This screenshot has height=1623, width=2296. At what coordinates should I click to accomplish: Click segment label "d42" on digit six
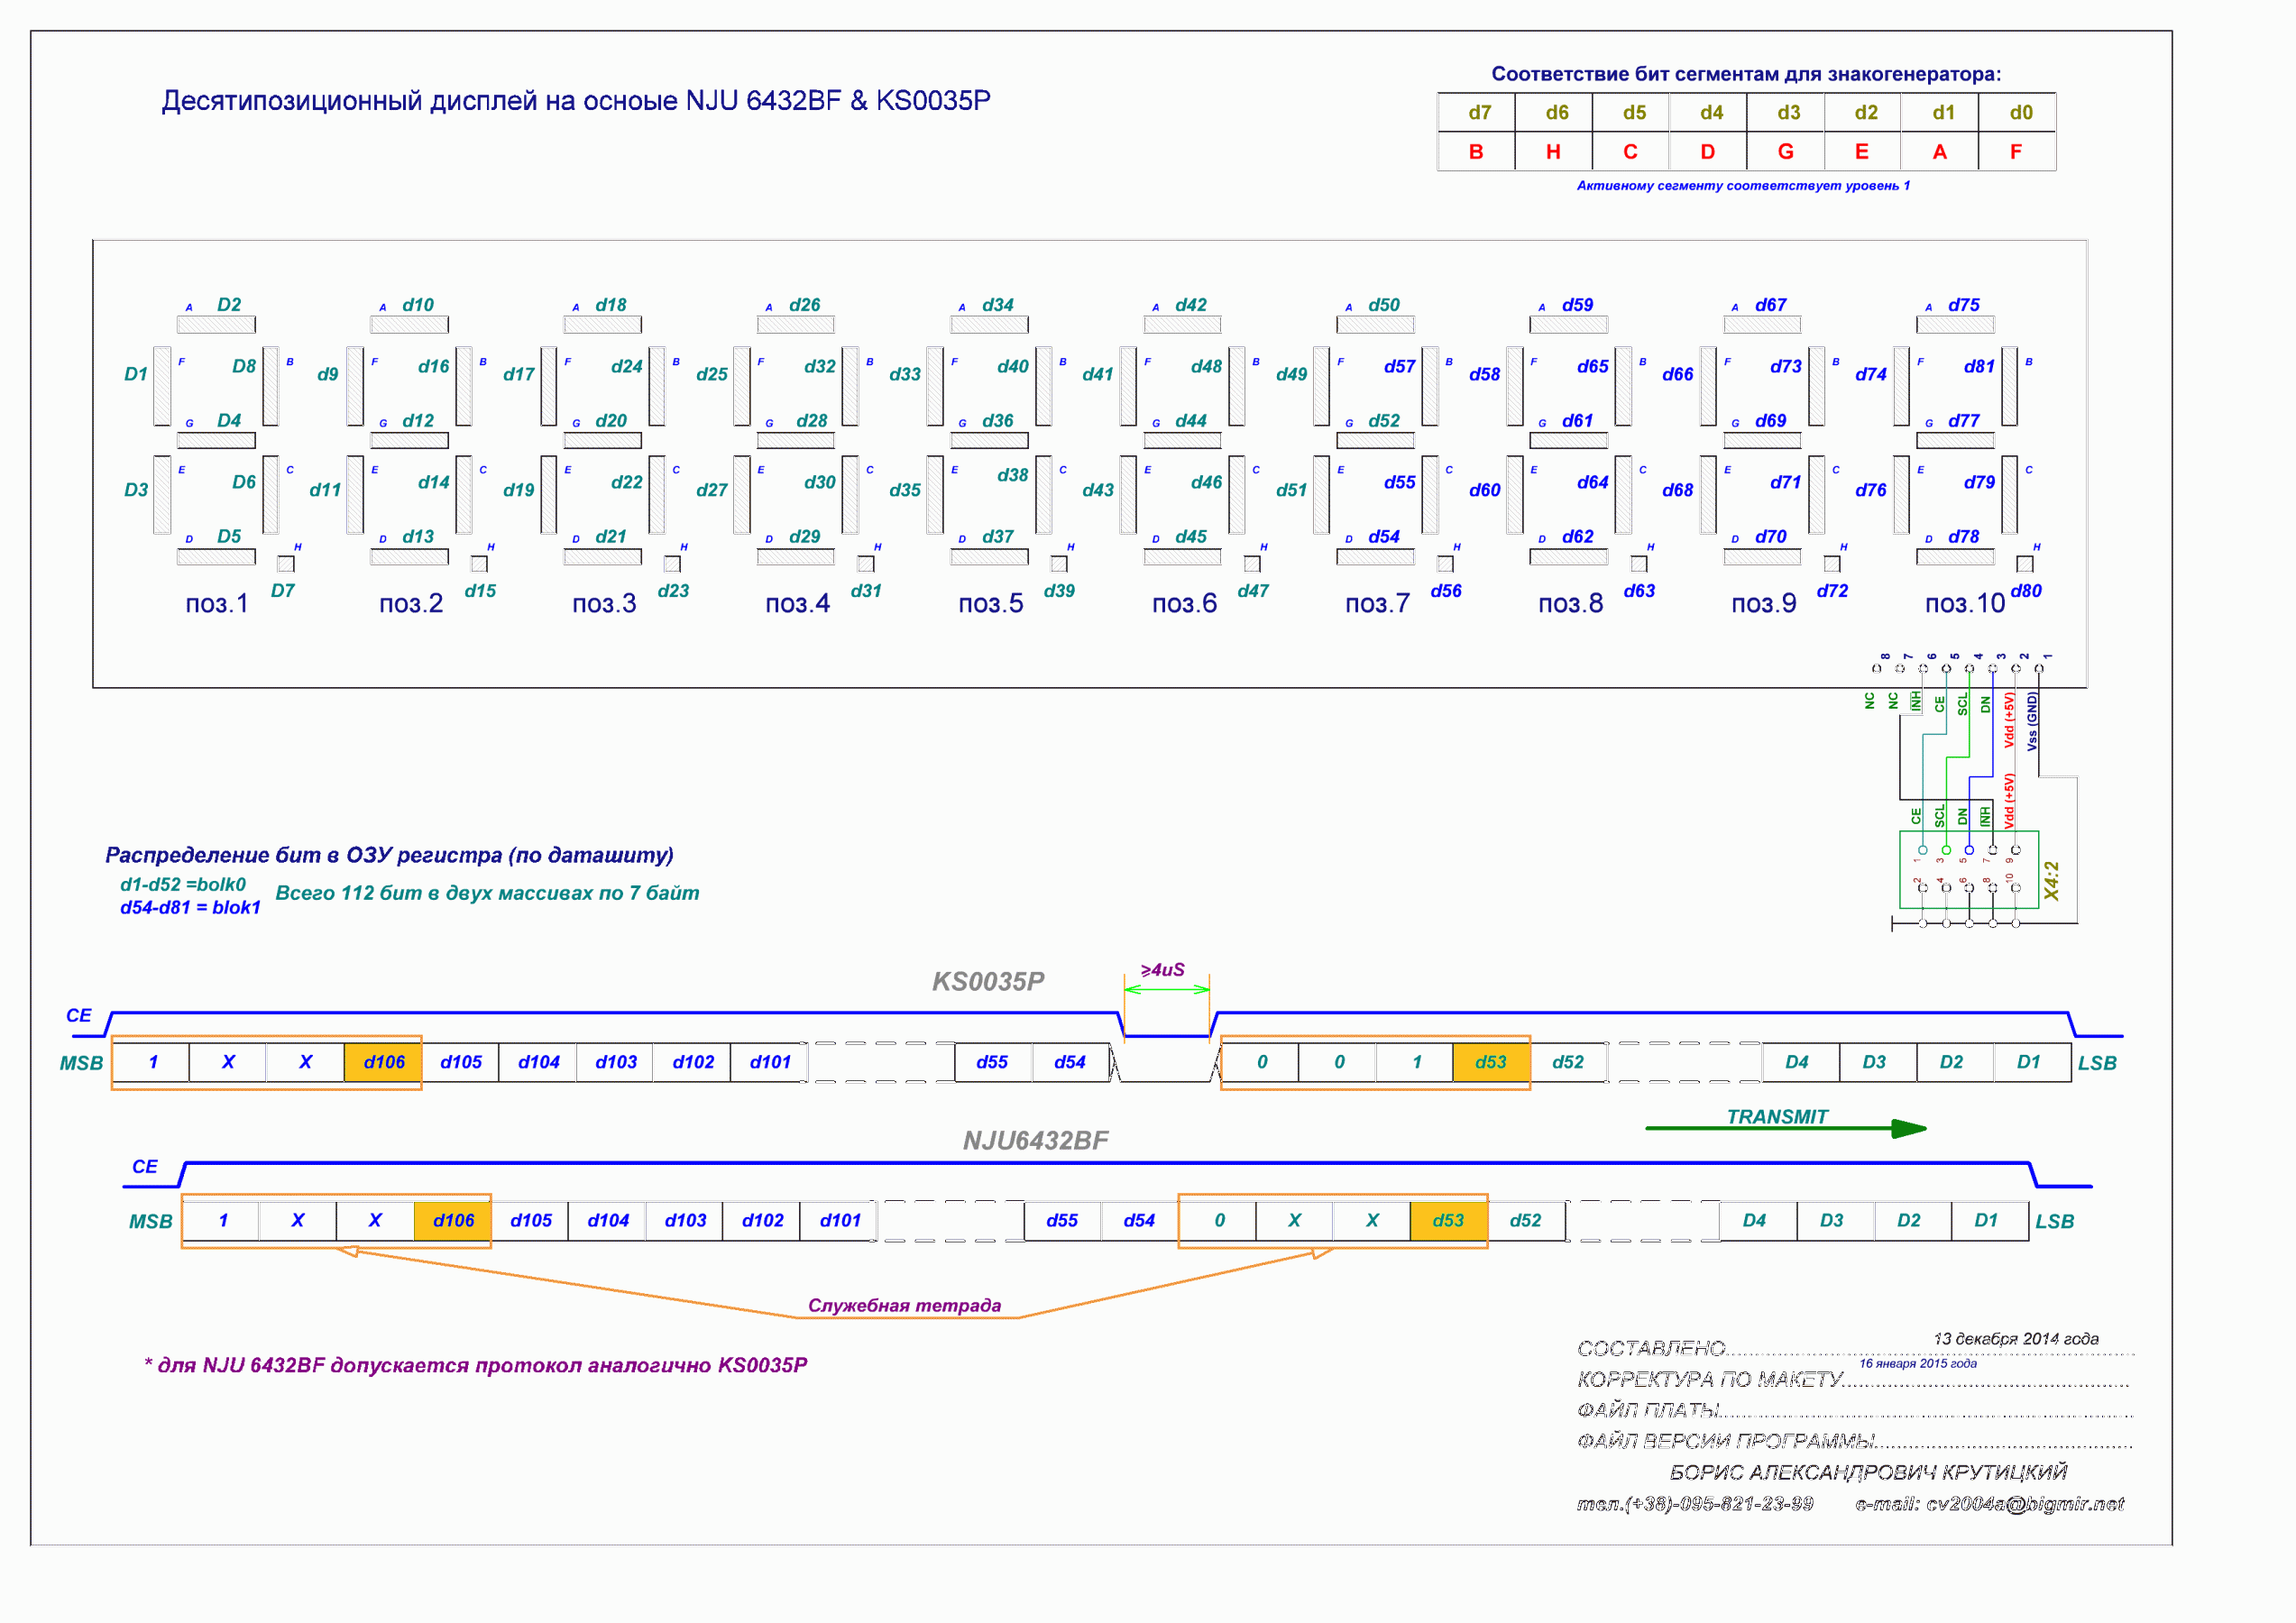point(1191,305)
